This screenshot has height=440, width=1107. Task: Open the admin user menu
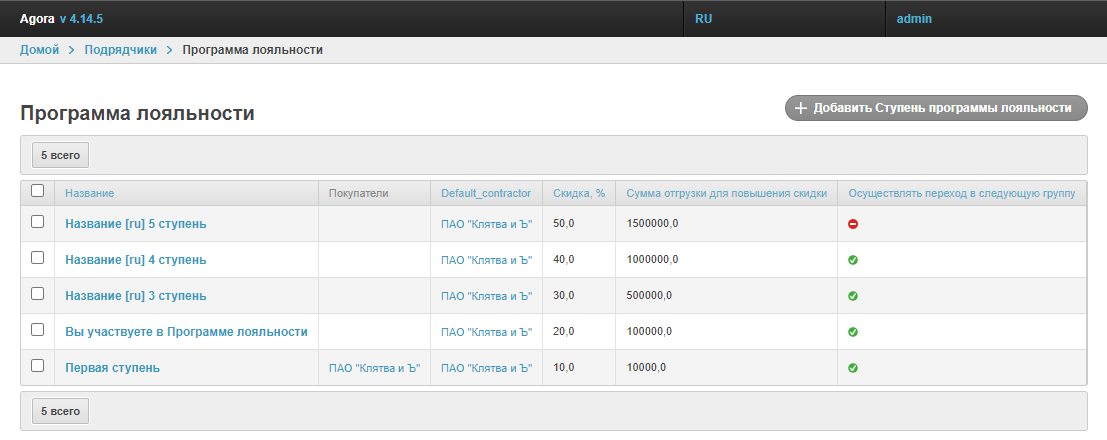tap(914, 19)
